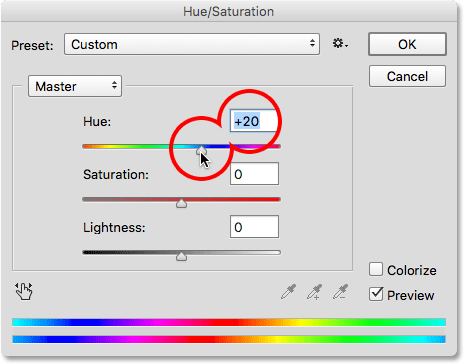
Task: Select the Subtract from Sample eyedropper
Action: [340, 292]
